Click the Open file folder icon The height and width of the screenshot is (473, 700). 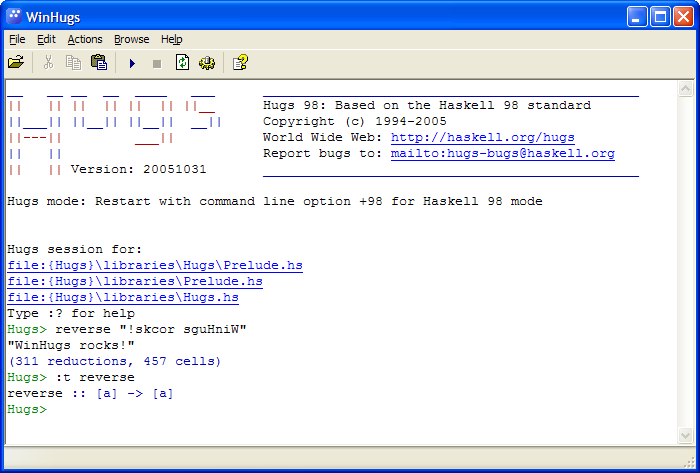tap(16, 62)
